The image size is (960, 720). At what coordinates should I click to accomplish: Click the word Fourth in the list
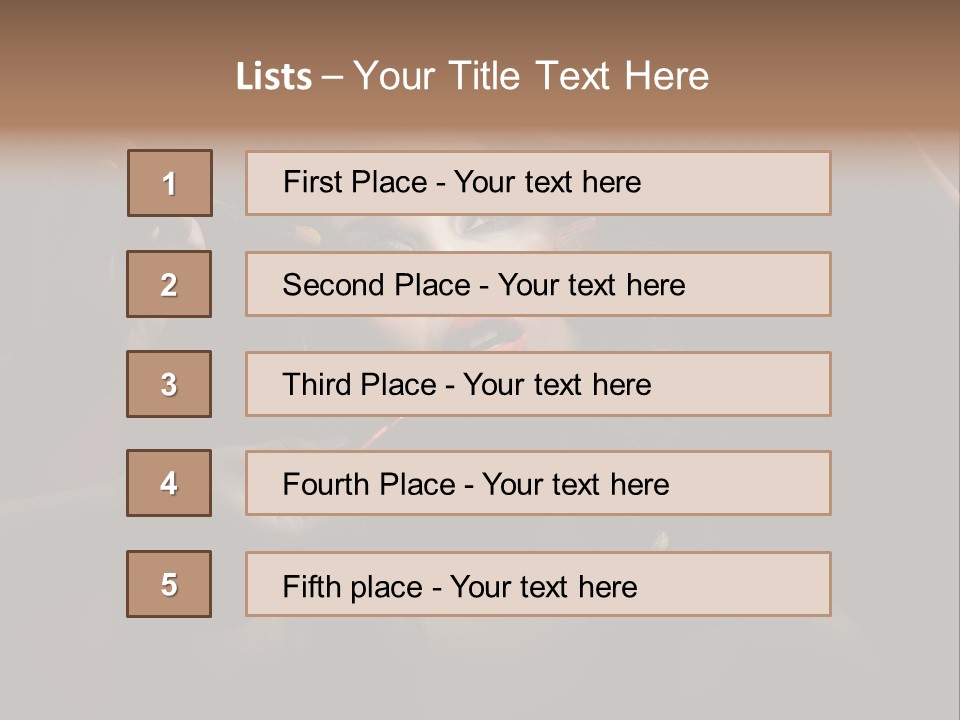327,485
